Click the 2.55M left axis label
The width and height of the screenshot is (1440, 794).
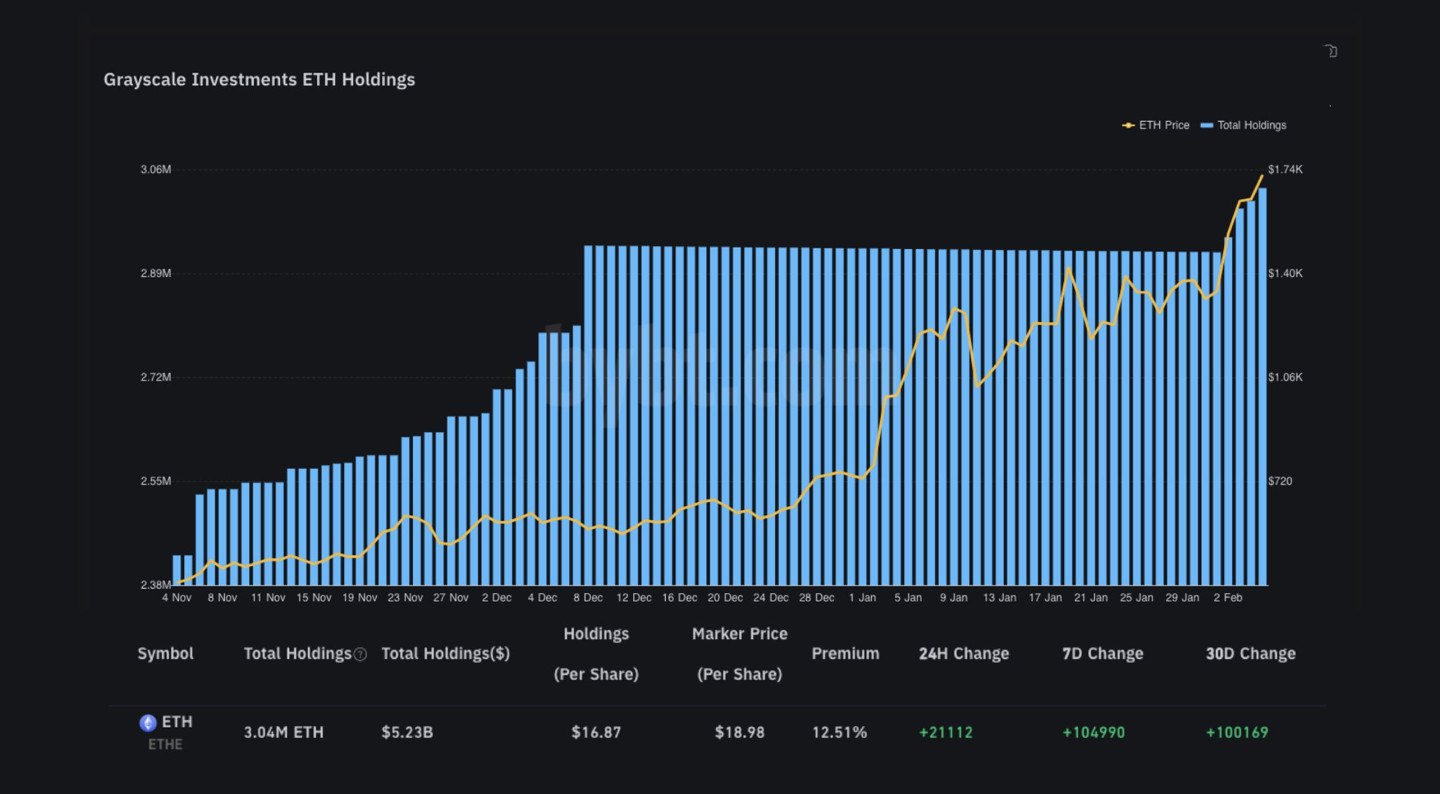(156, 481)
